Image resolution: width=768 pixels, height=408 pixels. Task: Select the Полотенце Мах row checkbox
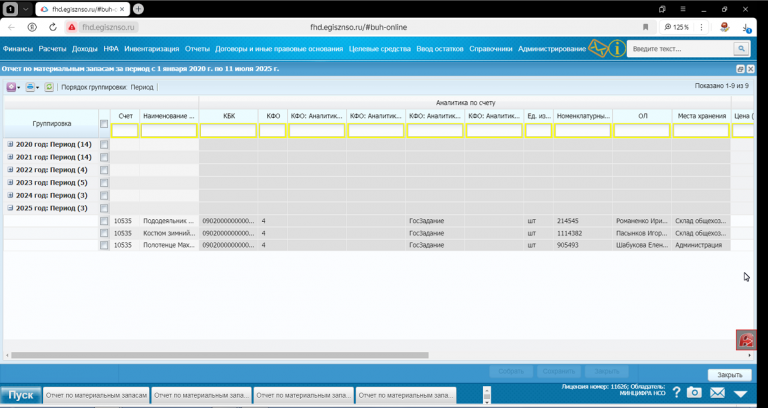(104, 245)
